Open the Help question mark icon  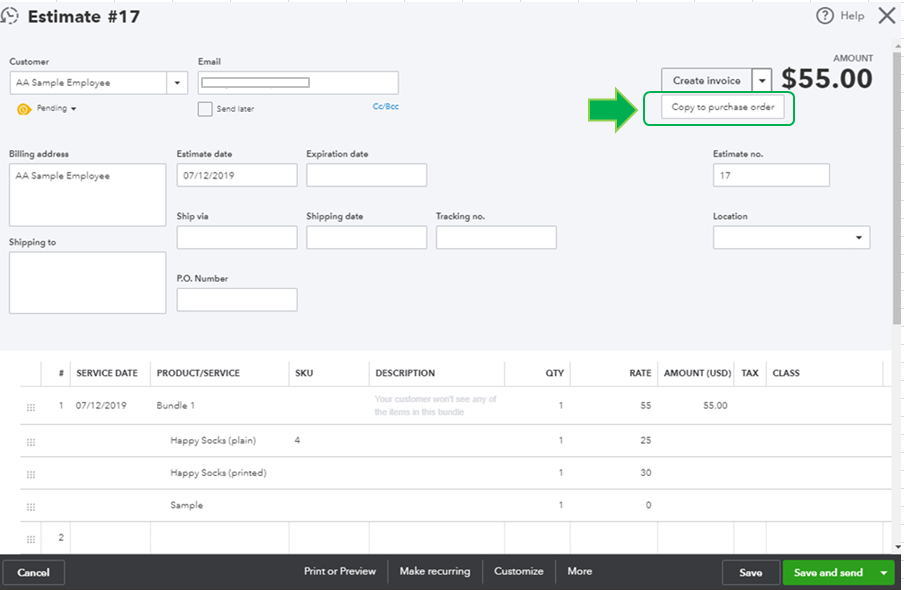[x=825, y=16]
